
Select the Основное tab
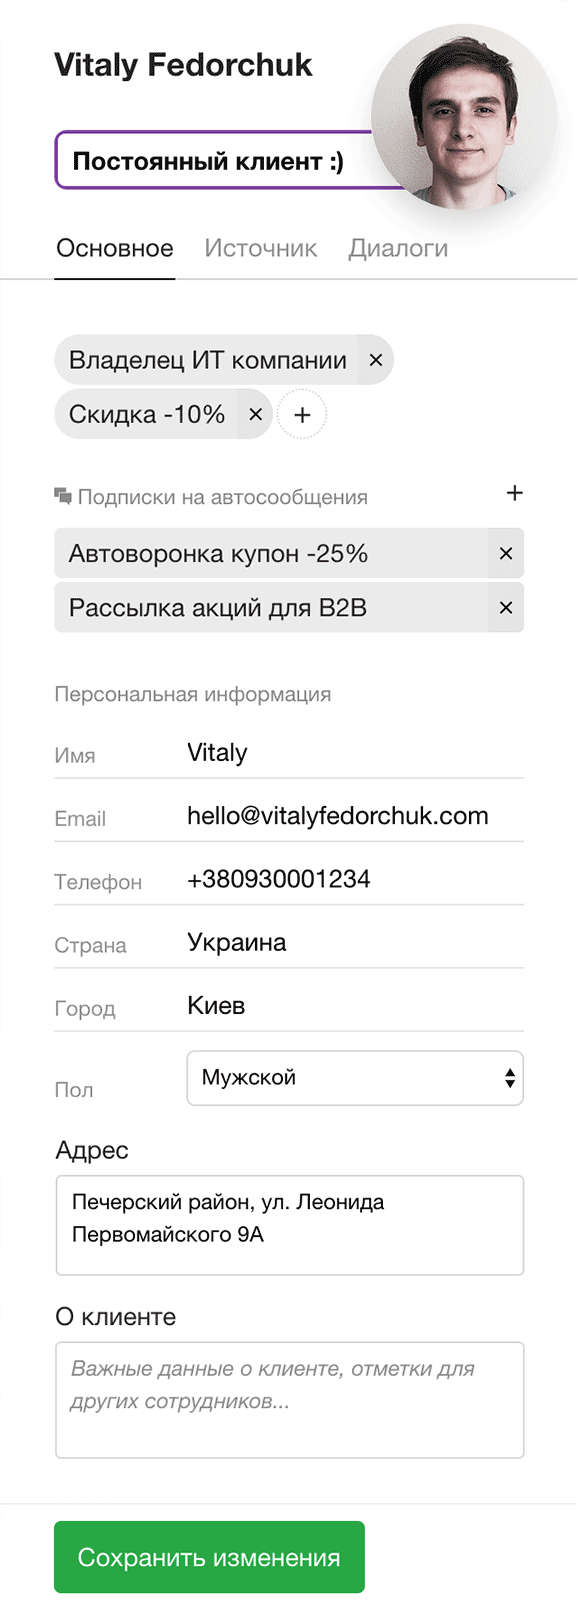tap(115, 248)
